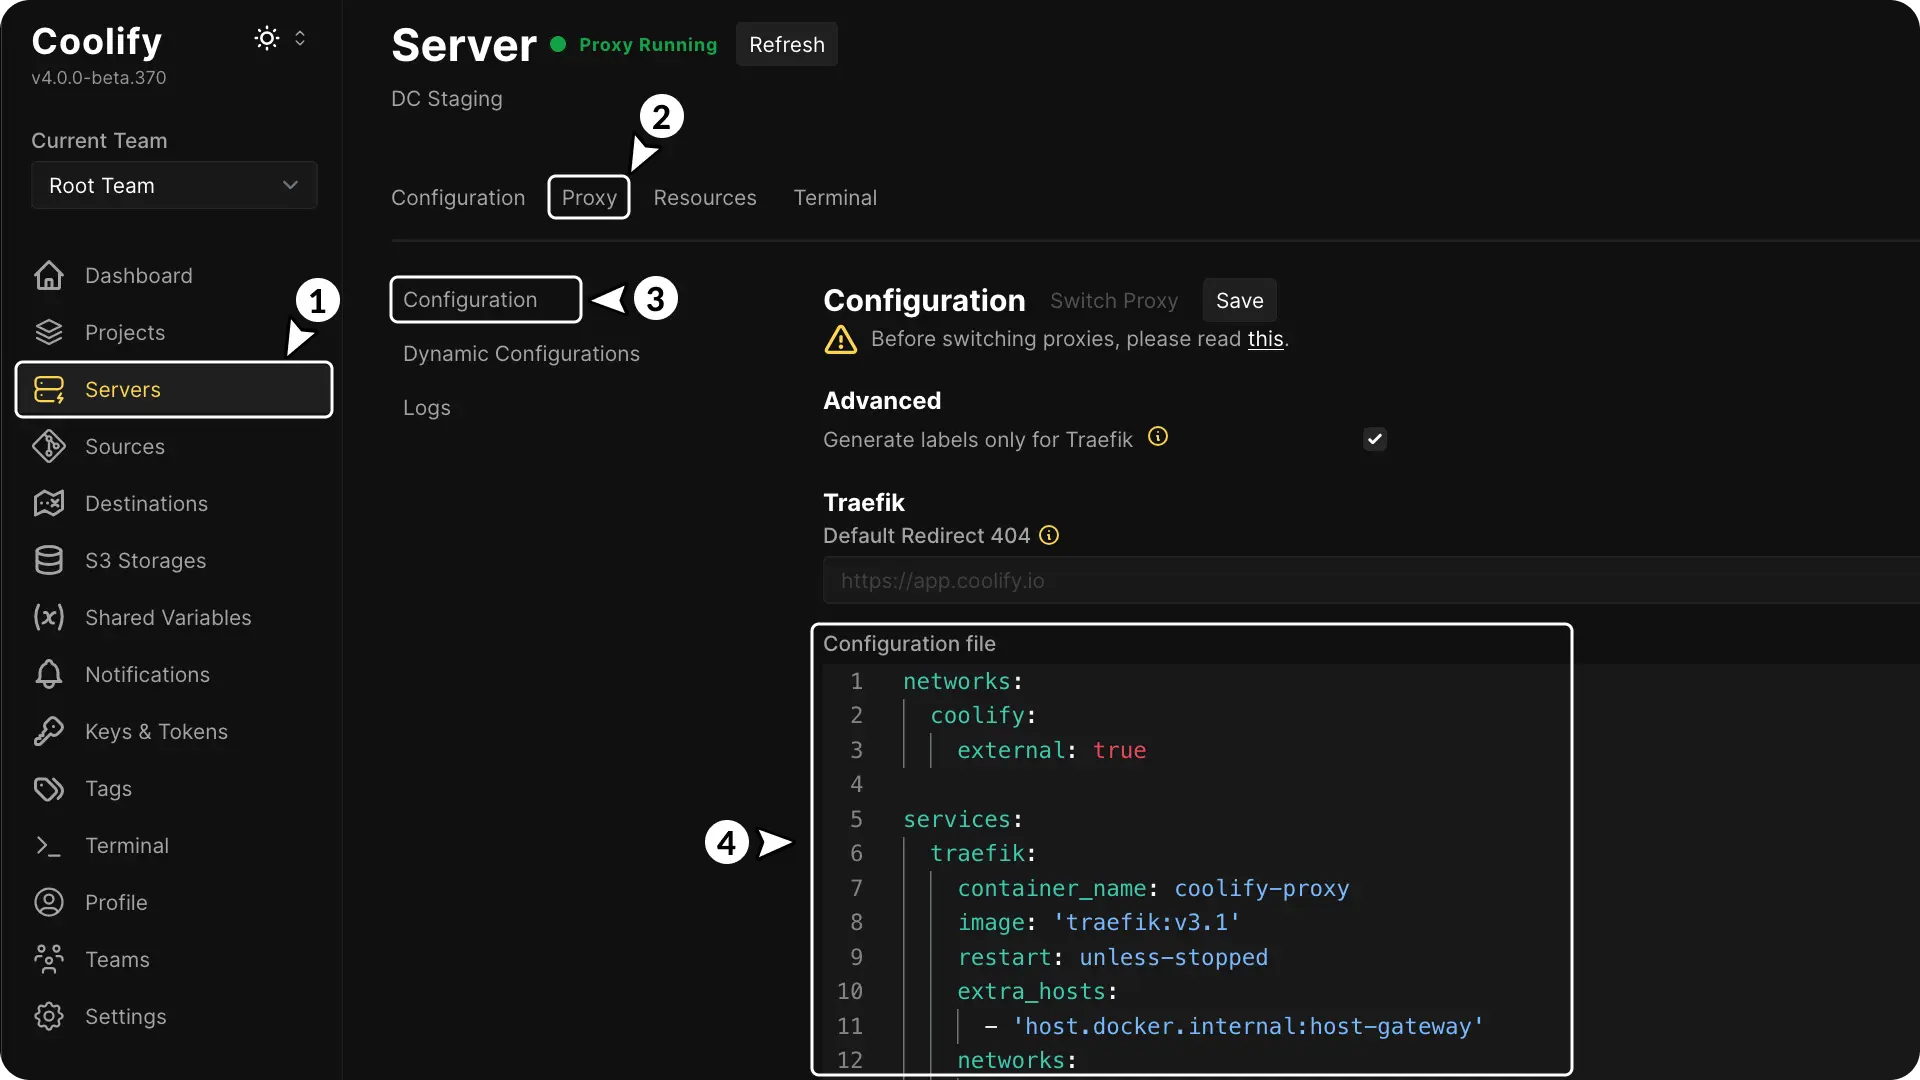
Task: Toggle the light/dark theme sun icon
Action: pos(266,38)
